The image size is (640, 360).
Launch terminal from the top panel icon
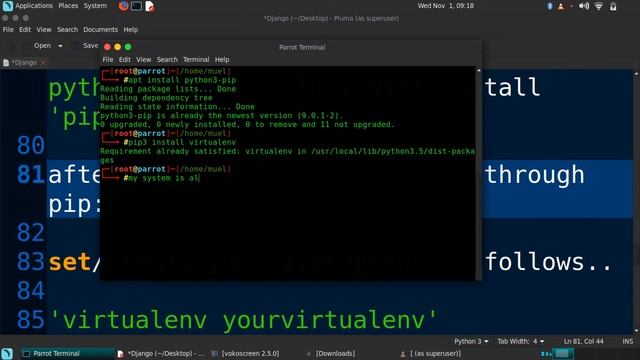(137, 6)
